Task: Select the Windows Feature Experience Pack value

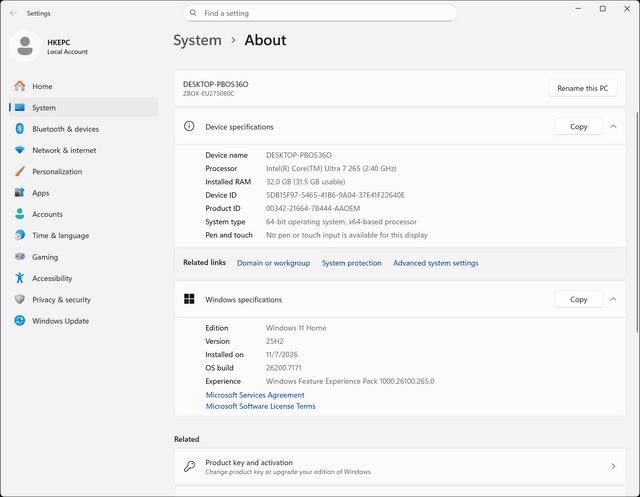Action: 350,381
